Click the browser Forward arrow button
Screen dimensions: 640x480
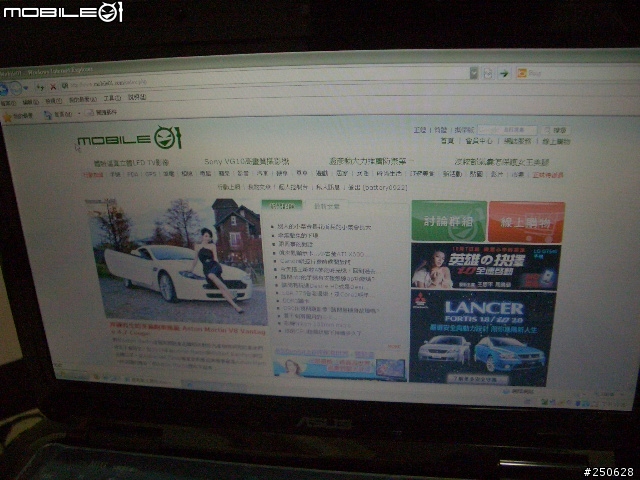[x=16, y=88]
